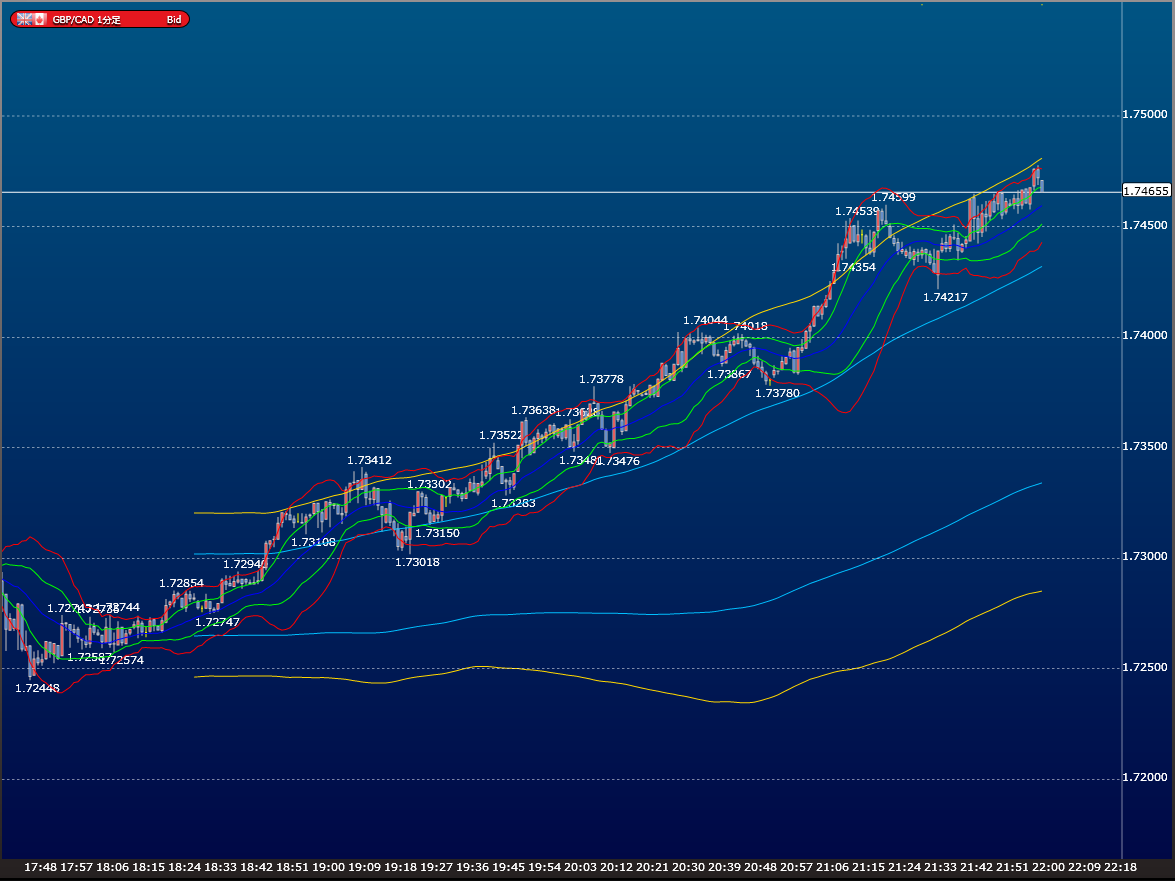Screen dimensions: 1175x881
Task: Click the 21:24 time axis label
Action: (904, 868)
